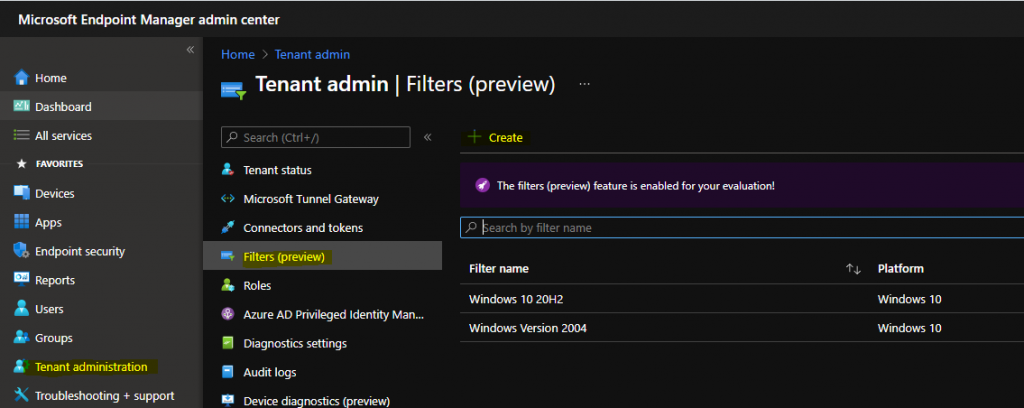This screenshot has height=408, width=1024.
Task: Open the Windows Version 2004 filter
Action: tap(528, 328)
